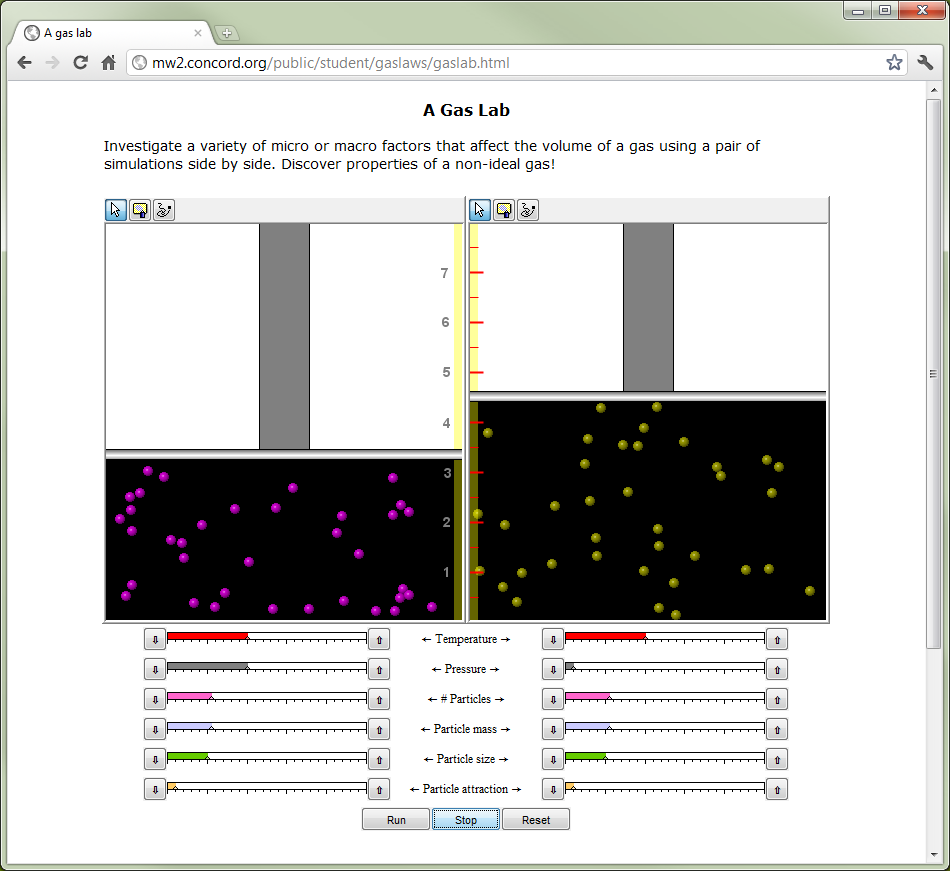
Task: Decrease left simulation Temperature with its down stepper
Action: [x=155, y=639]
